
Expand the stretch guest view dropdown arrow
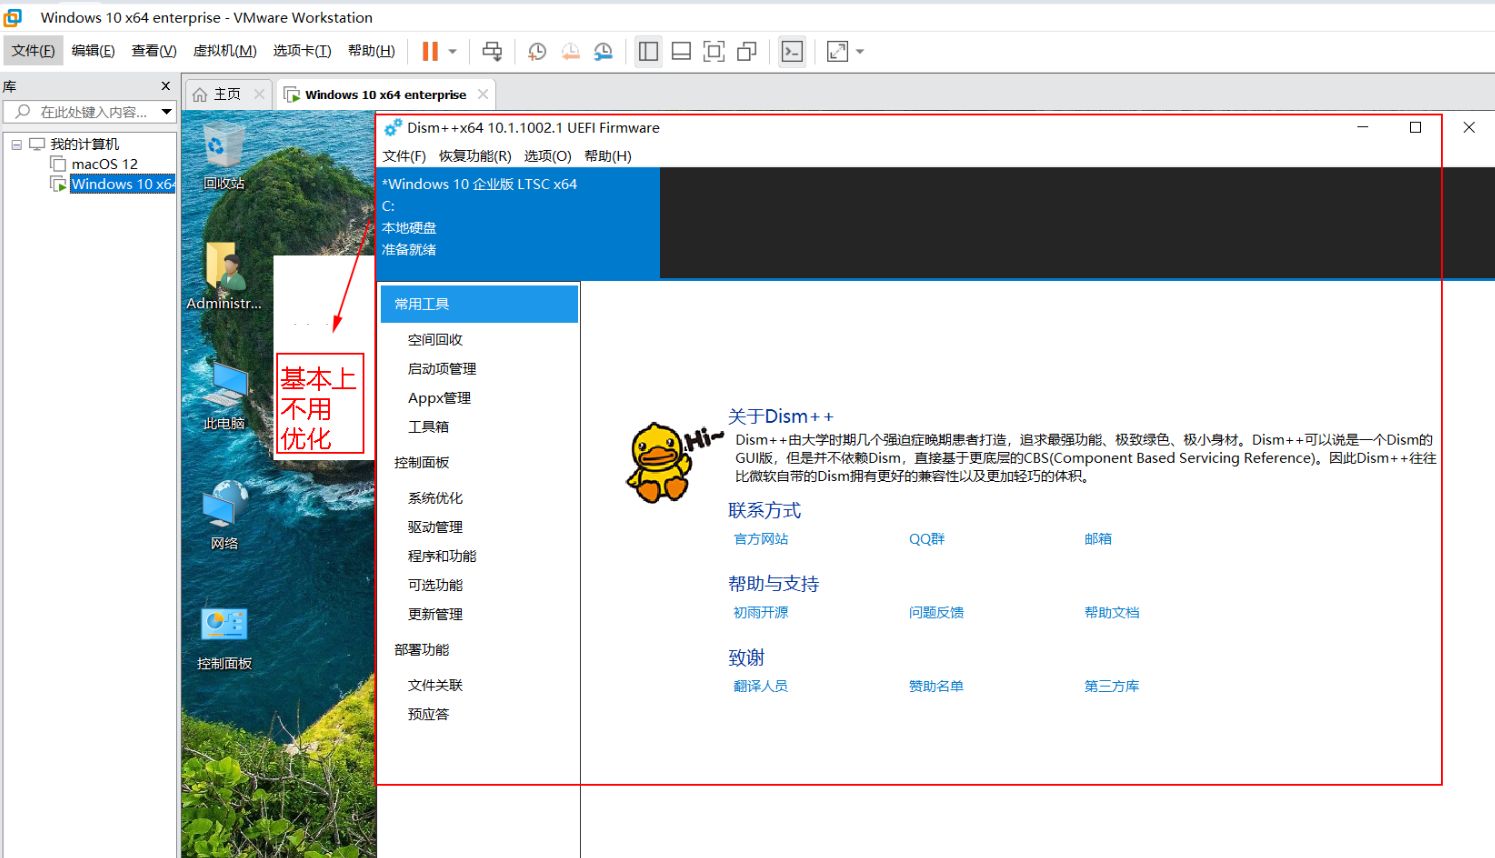[x=860, y=51]
